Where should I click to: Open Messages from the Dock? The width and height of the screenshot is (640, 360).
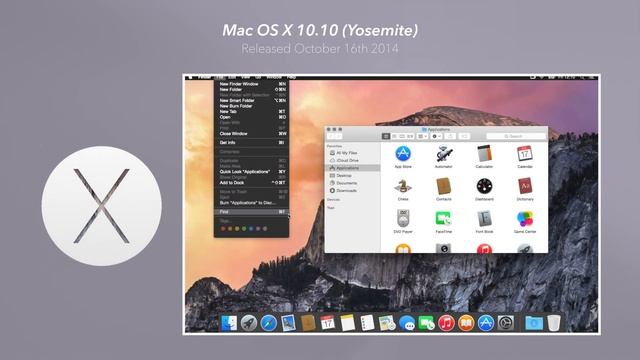point(407,323)
